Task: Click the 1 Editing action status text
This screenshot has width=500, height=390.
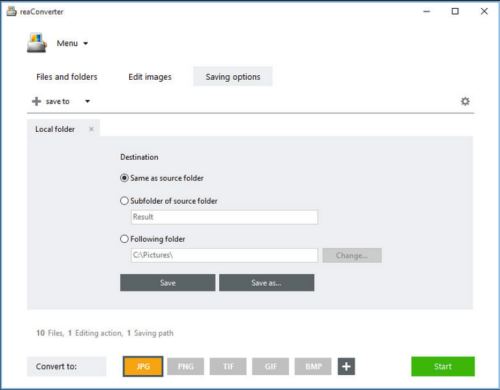Action: coord(95,333)
